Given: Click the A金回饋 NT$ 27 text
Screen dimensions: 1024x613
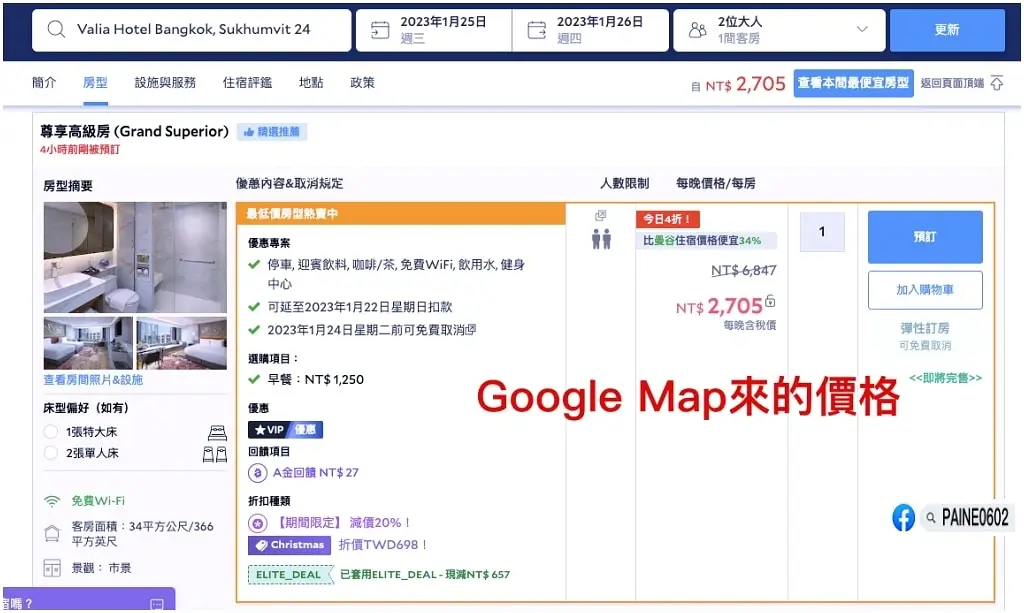Looking at the screenshot, I should (315, 473).
